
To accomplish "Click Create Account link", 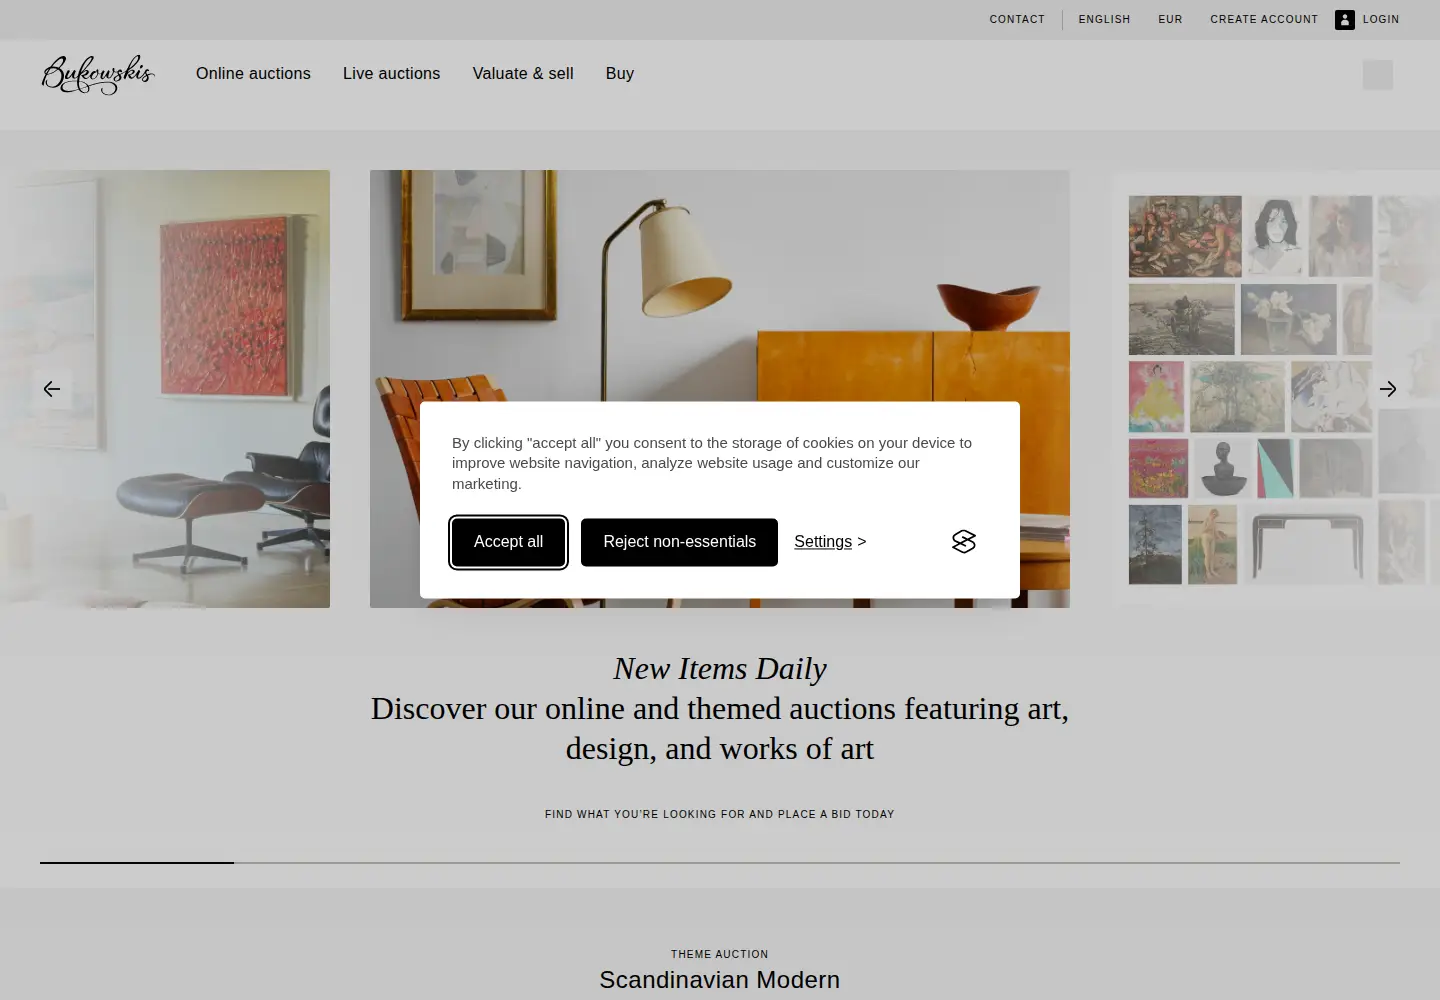I will tap(1264, 20).
